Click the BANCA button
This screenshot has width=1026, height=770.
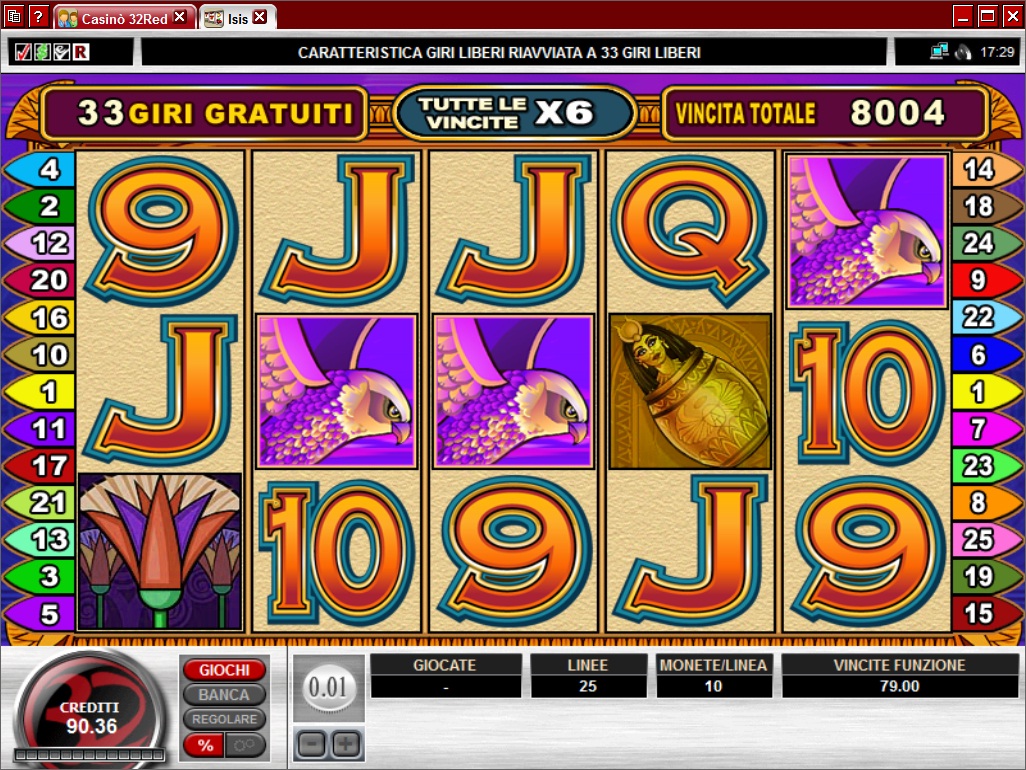[x=224, y=695]
